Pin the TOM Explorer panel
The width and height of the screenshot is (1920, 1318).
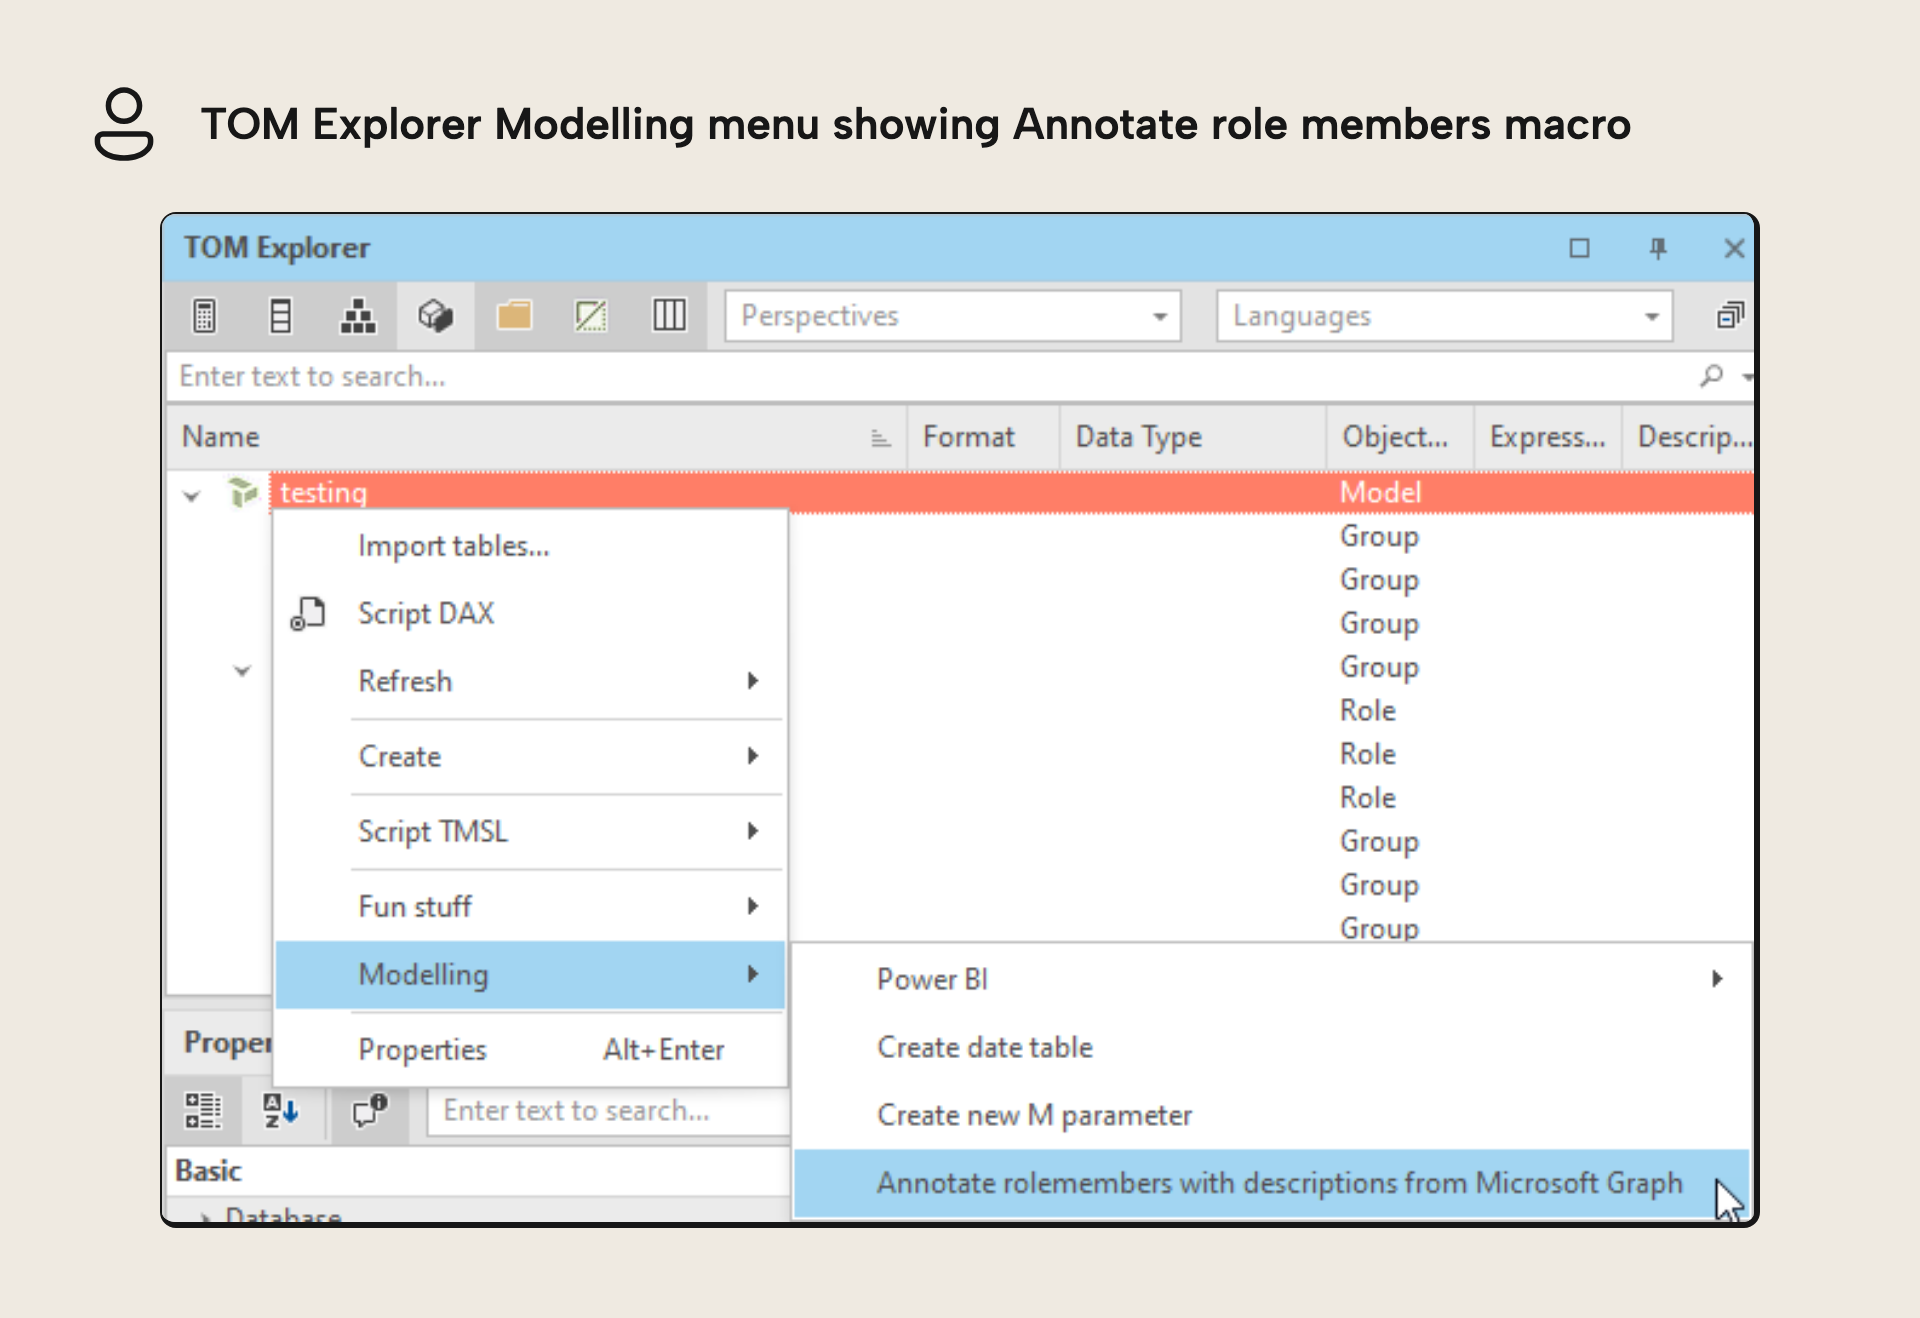tap(1657, 248)
